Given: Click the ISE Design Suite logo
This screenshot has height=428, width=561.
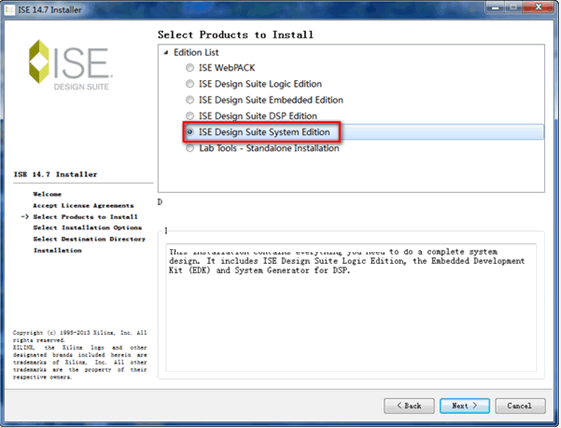Looking at the screenshot, I should click(70, 65).
